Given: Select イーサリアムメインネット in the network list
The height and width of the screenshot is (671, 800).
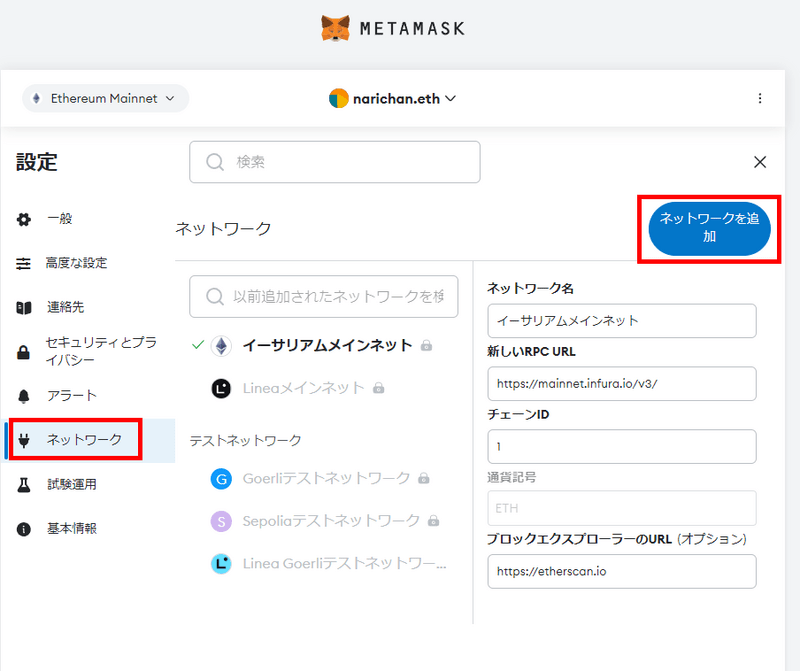Looking at the screenshot, I should click(x=327, y=346).
